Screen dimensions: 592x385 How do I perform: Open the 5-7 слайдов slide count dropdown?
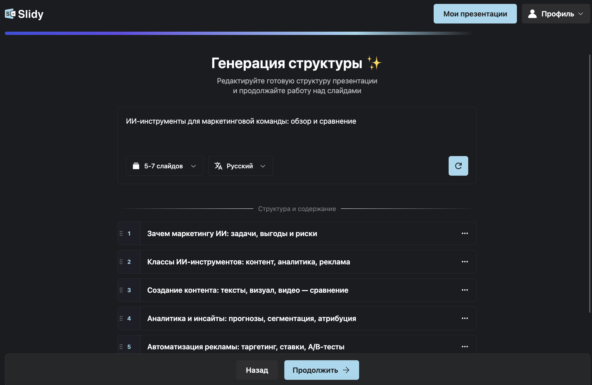click(164, 166)
